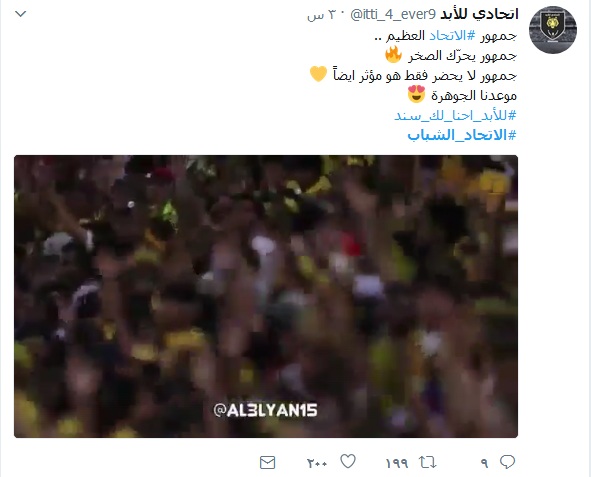The width and height of the screenshot is (591, 477).
Task: Click the yellow heart emoji
Action: click(318, 74)
